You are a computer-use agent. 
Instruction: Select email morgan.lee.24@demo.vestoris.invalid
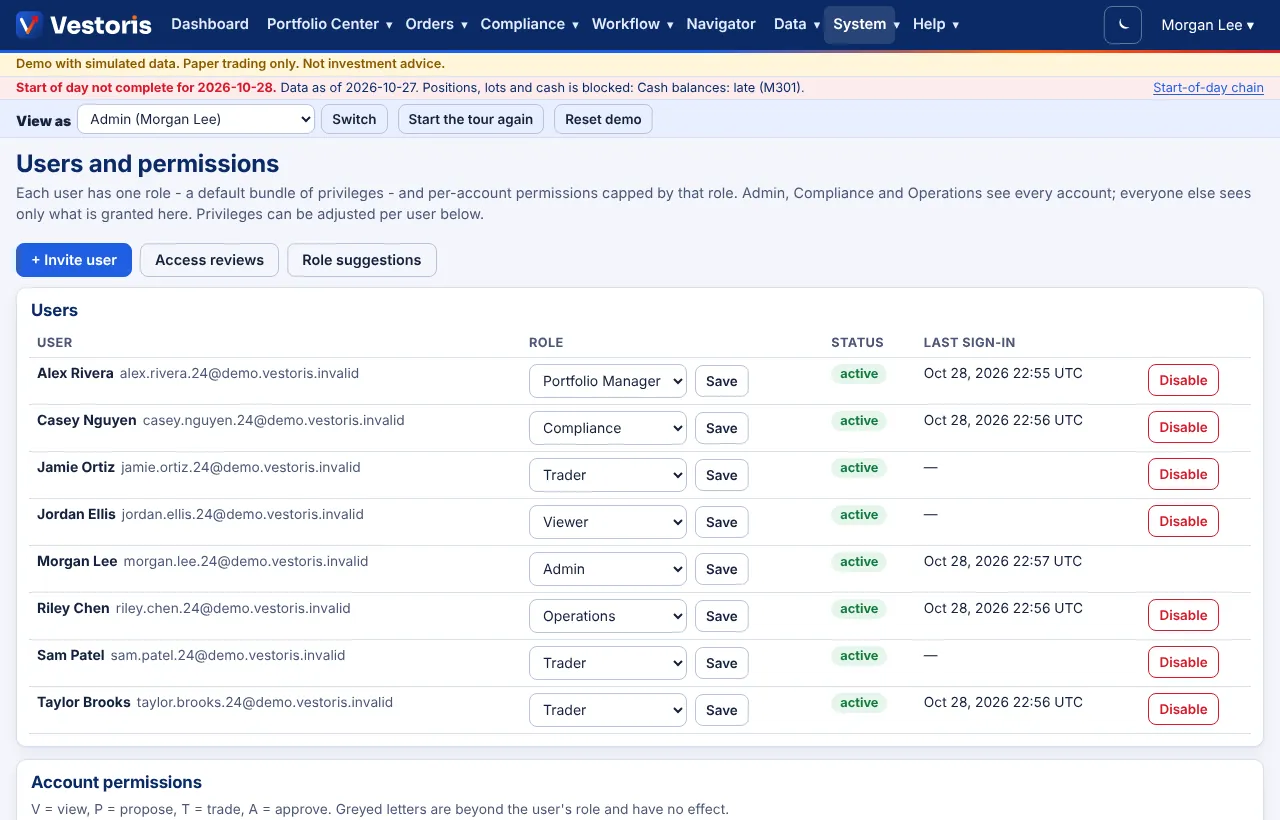click(246, 561)
